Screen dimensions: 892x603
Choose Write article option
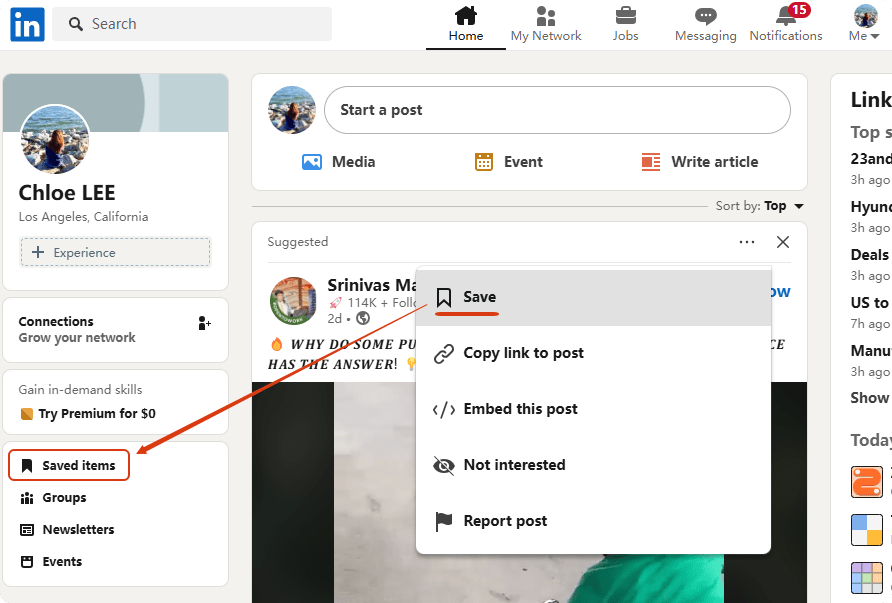point(699,162)
